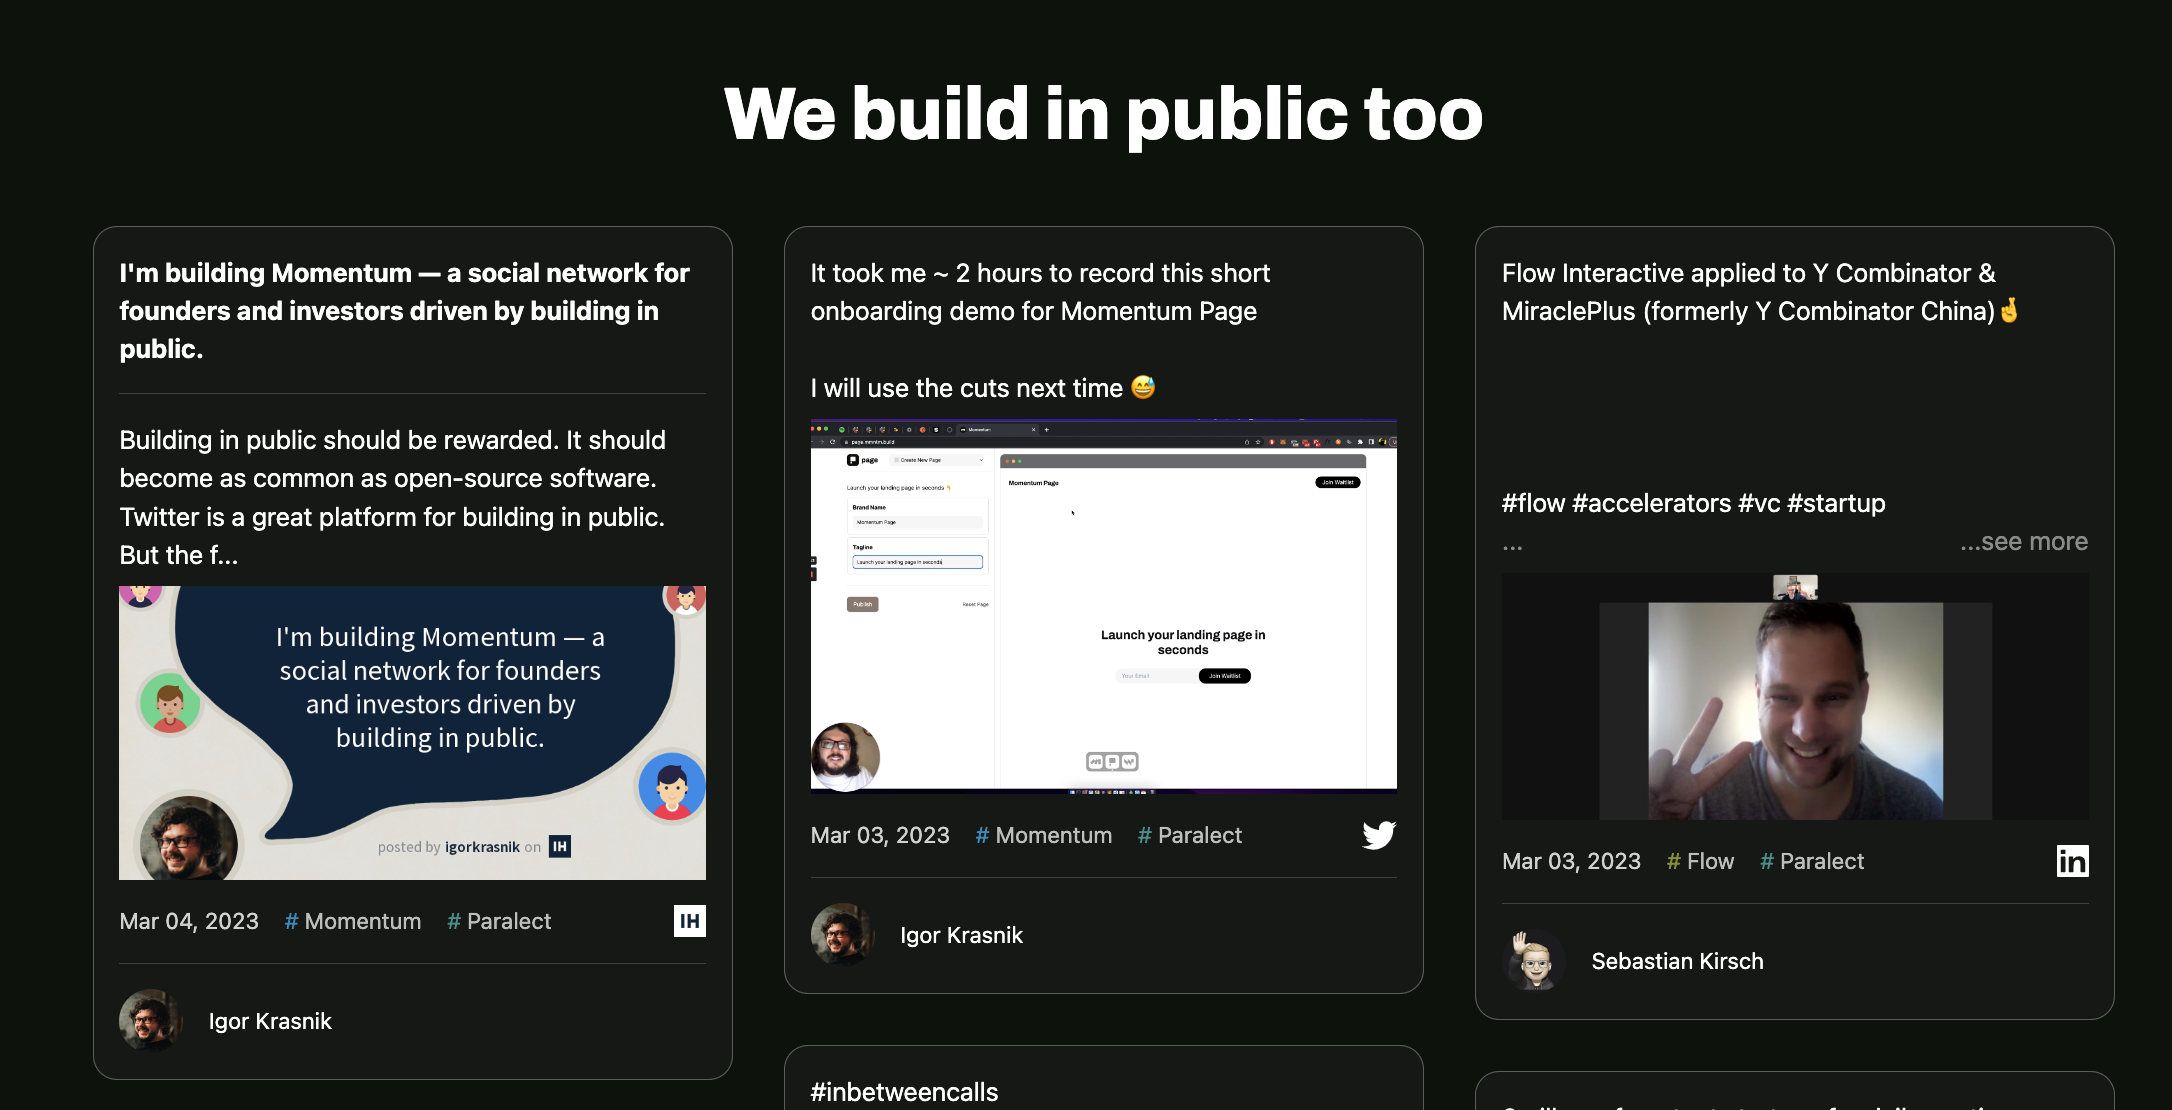Click the "#flow #accelerators #vc #startup" hashtags line
The width and height of the screenshot is (2172, 1110).
tap(1694, 503)
